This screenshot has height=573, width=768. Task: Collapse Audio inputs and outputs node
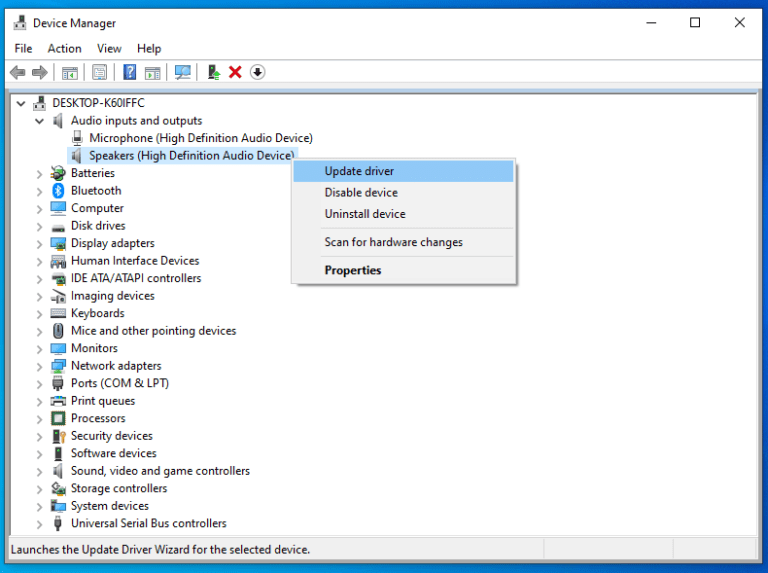(40, 121)
